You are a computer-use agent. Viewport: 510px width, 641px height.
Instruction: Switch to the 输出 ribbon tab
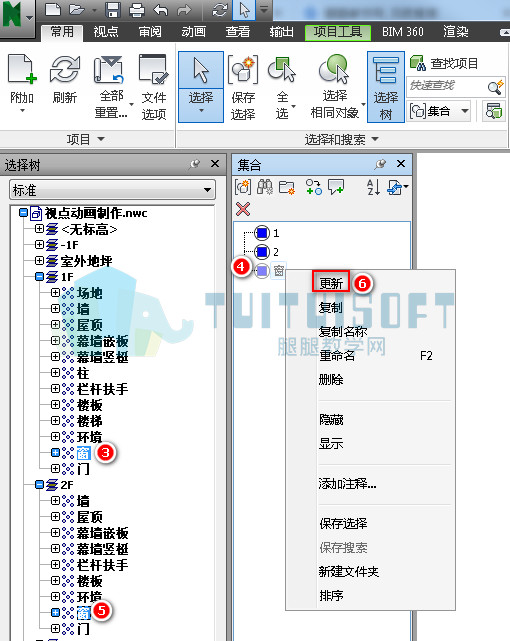coord(282,32)
